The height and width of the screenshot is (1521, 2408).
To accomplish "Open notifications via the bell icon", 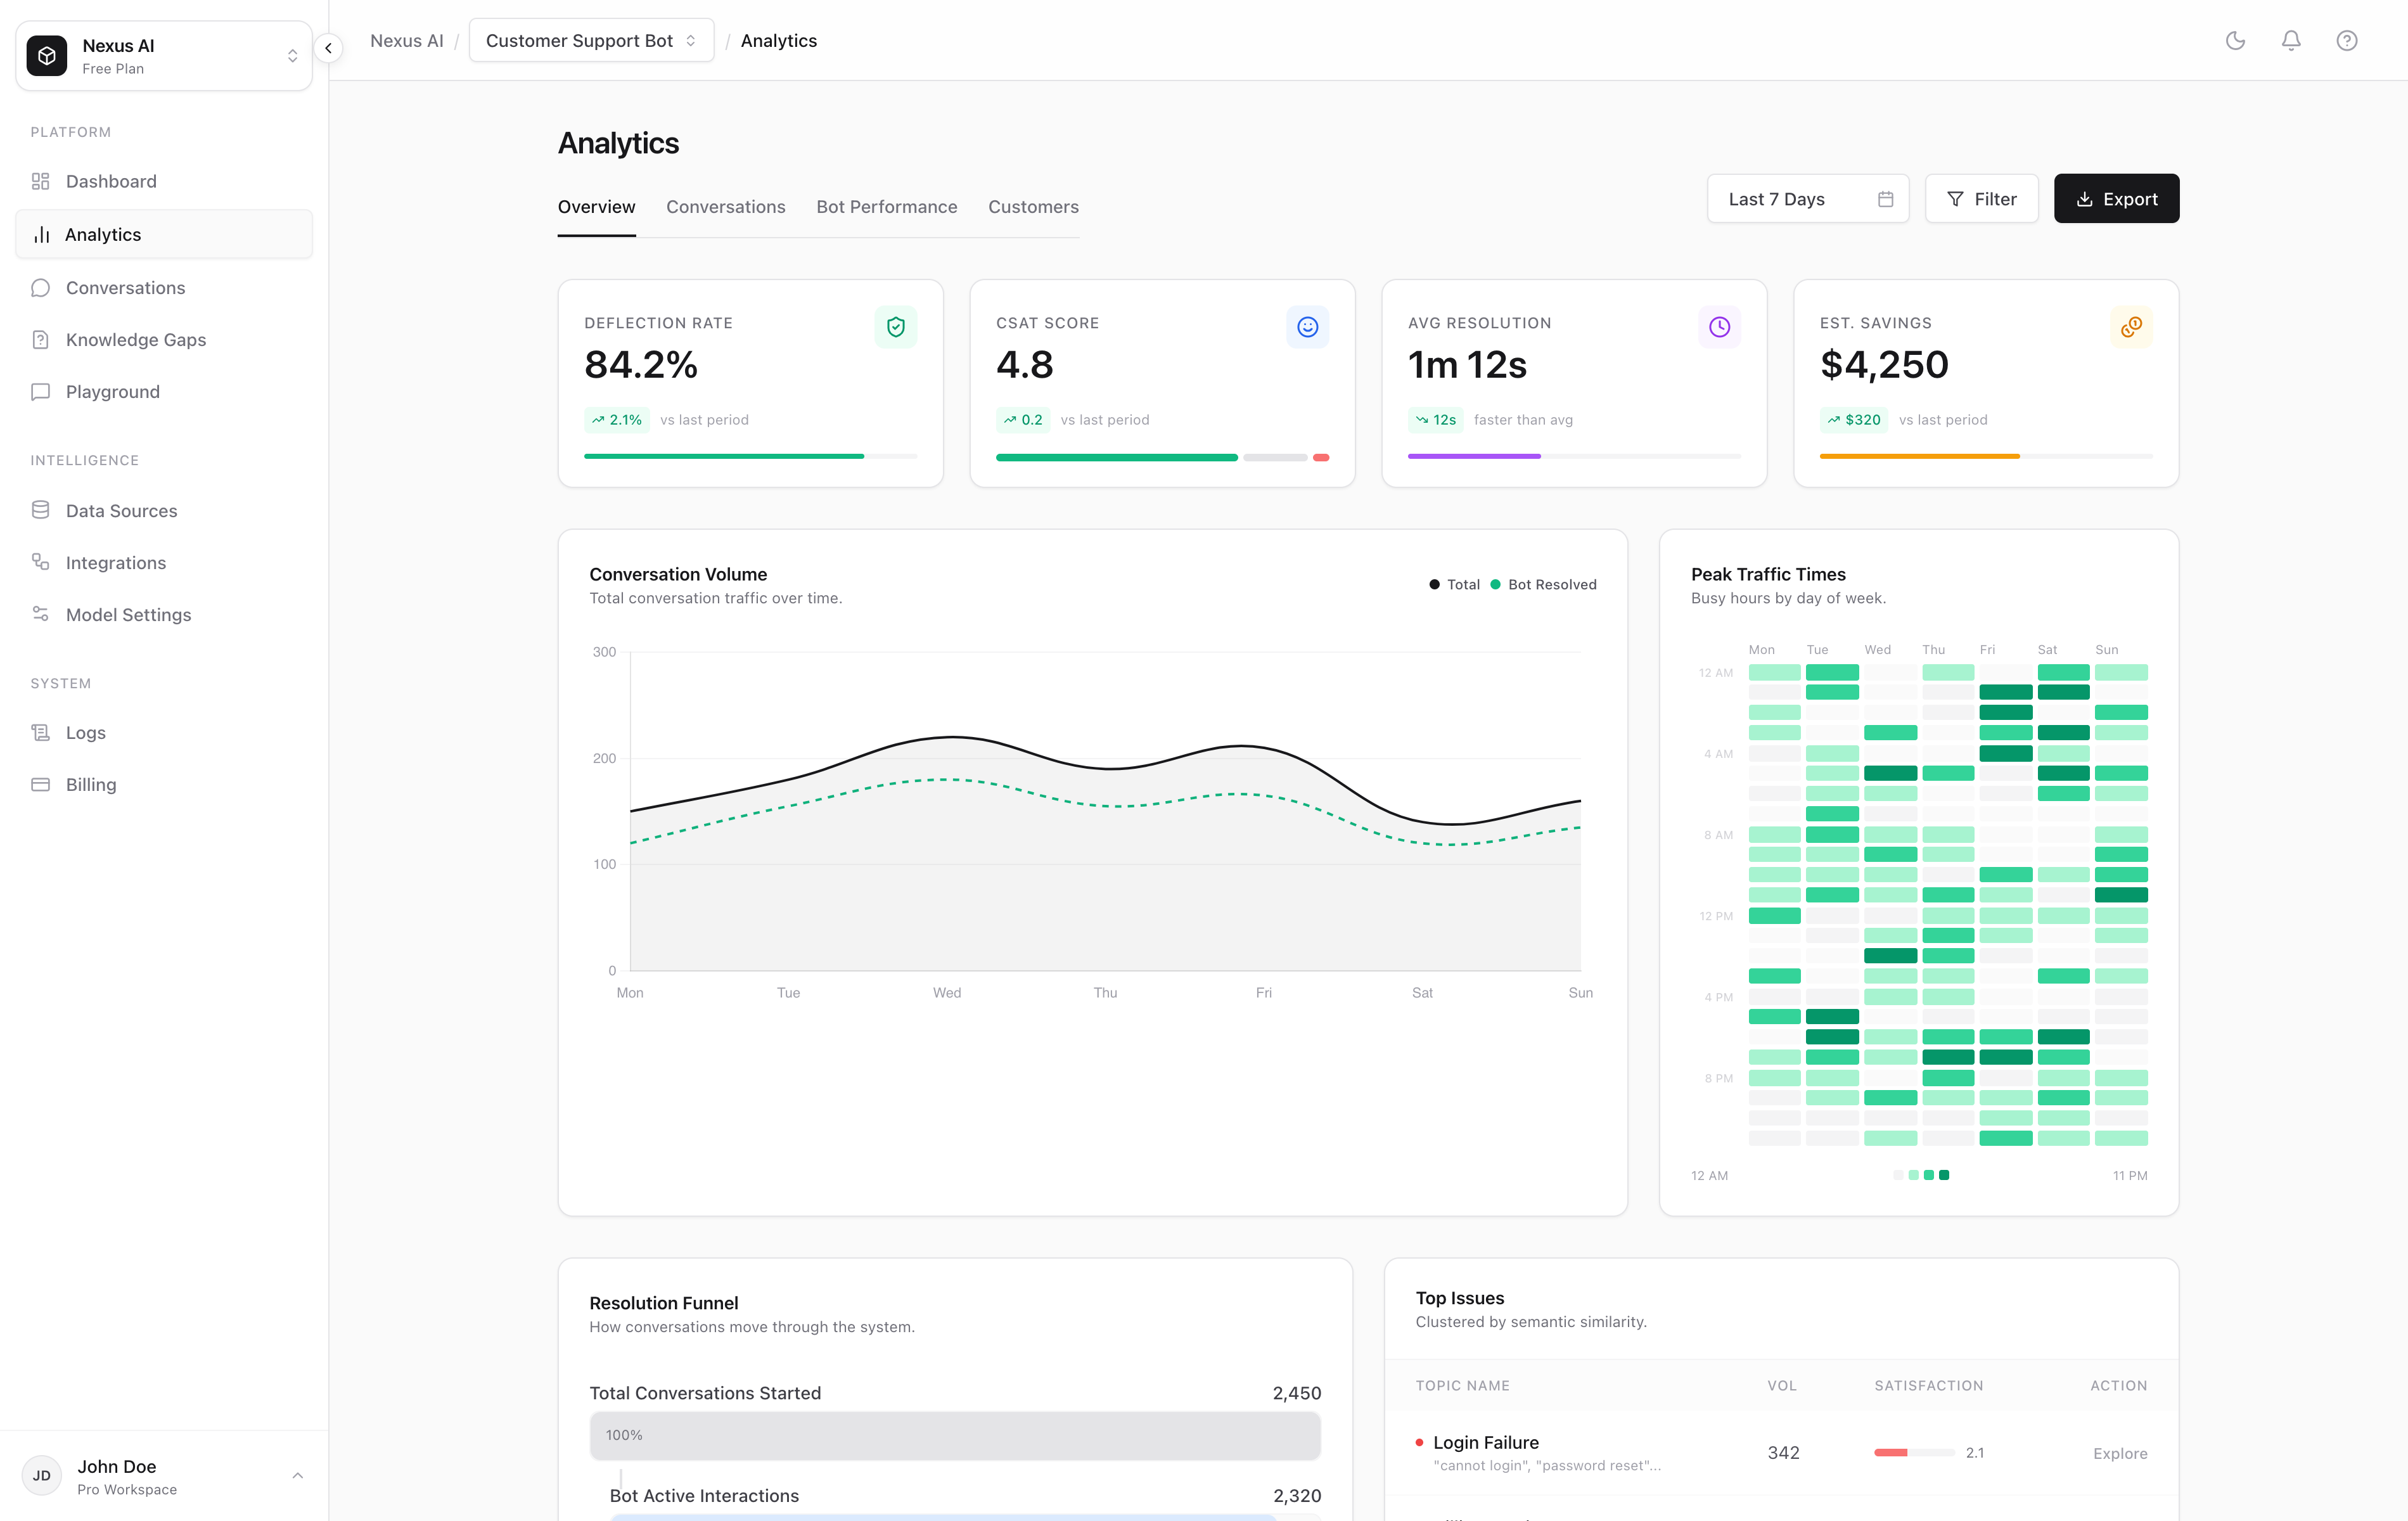I will tap(2291, 41).
